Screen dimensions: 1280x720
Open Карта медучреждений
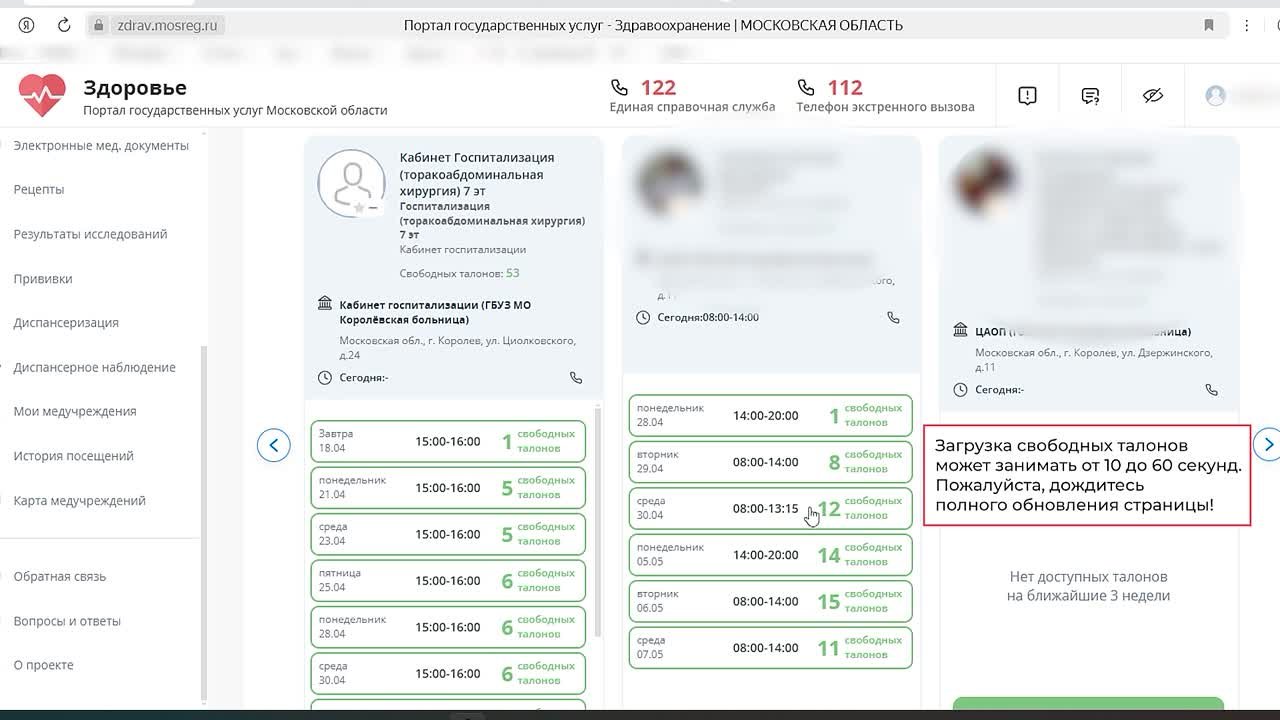click(x=80, y=501)
